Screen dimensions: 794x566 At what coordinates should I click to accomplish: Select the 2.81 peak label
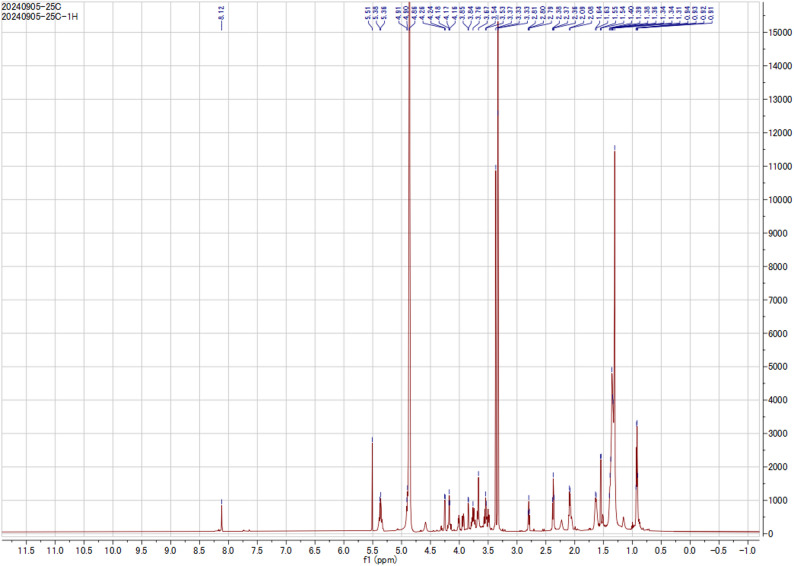535,13
